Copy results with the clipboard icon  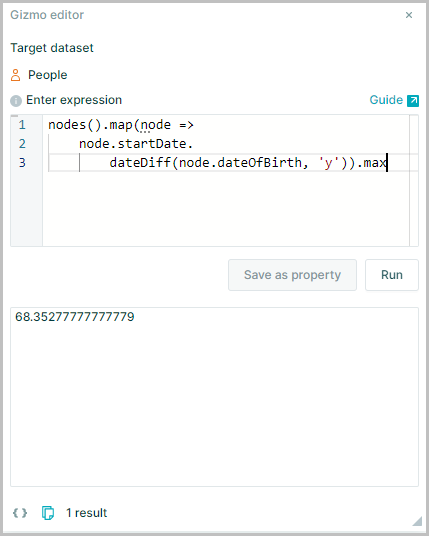pos(48,513)
